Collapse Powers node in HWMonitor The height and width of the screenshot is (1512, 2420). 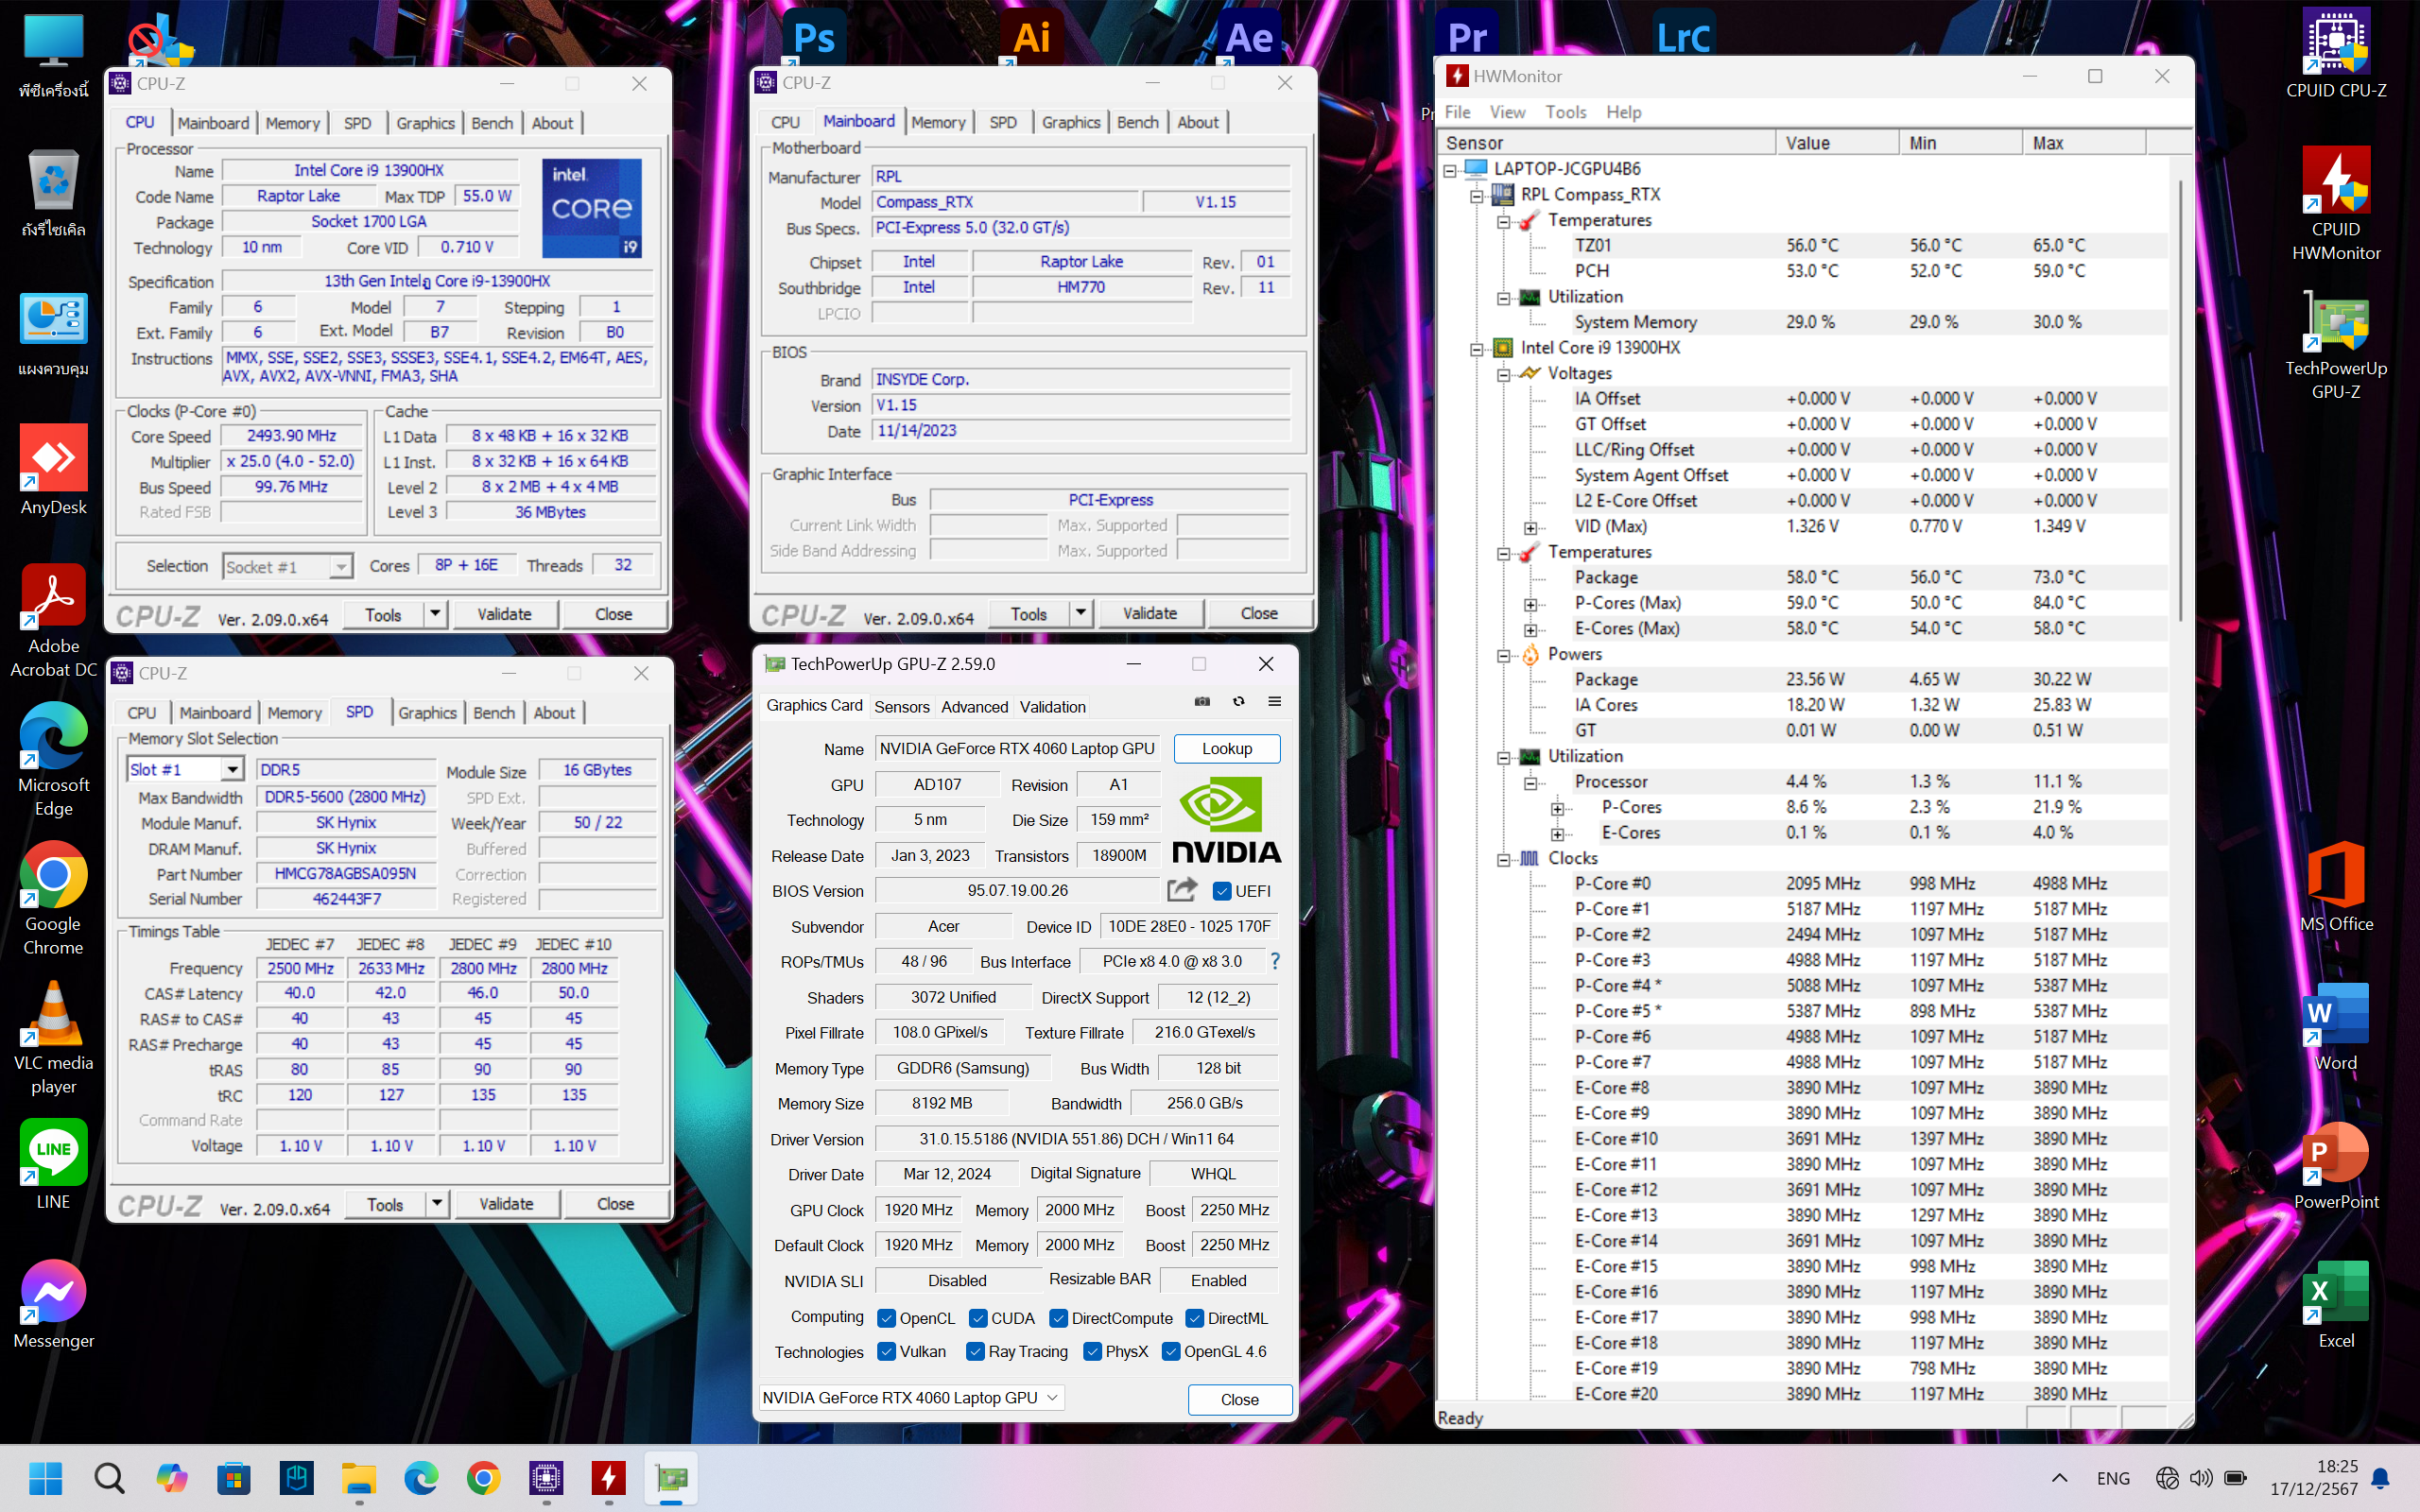tap(1503, 656)
